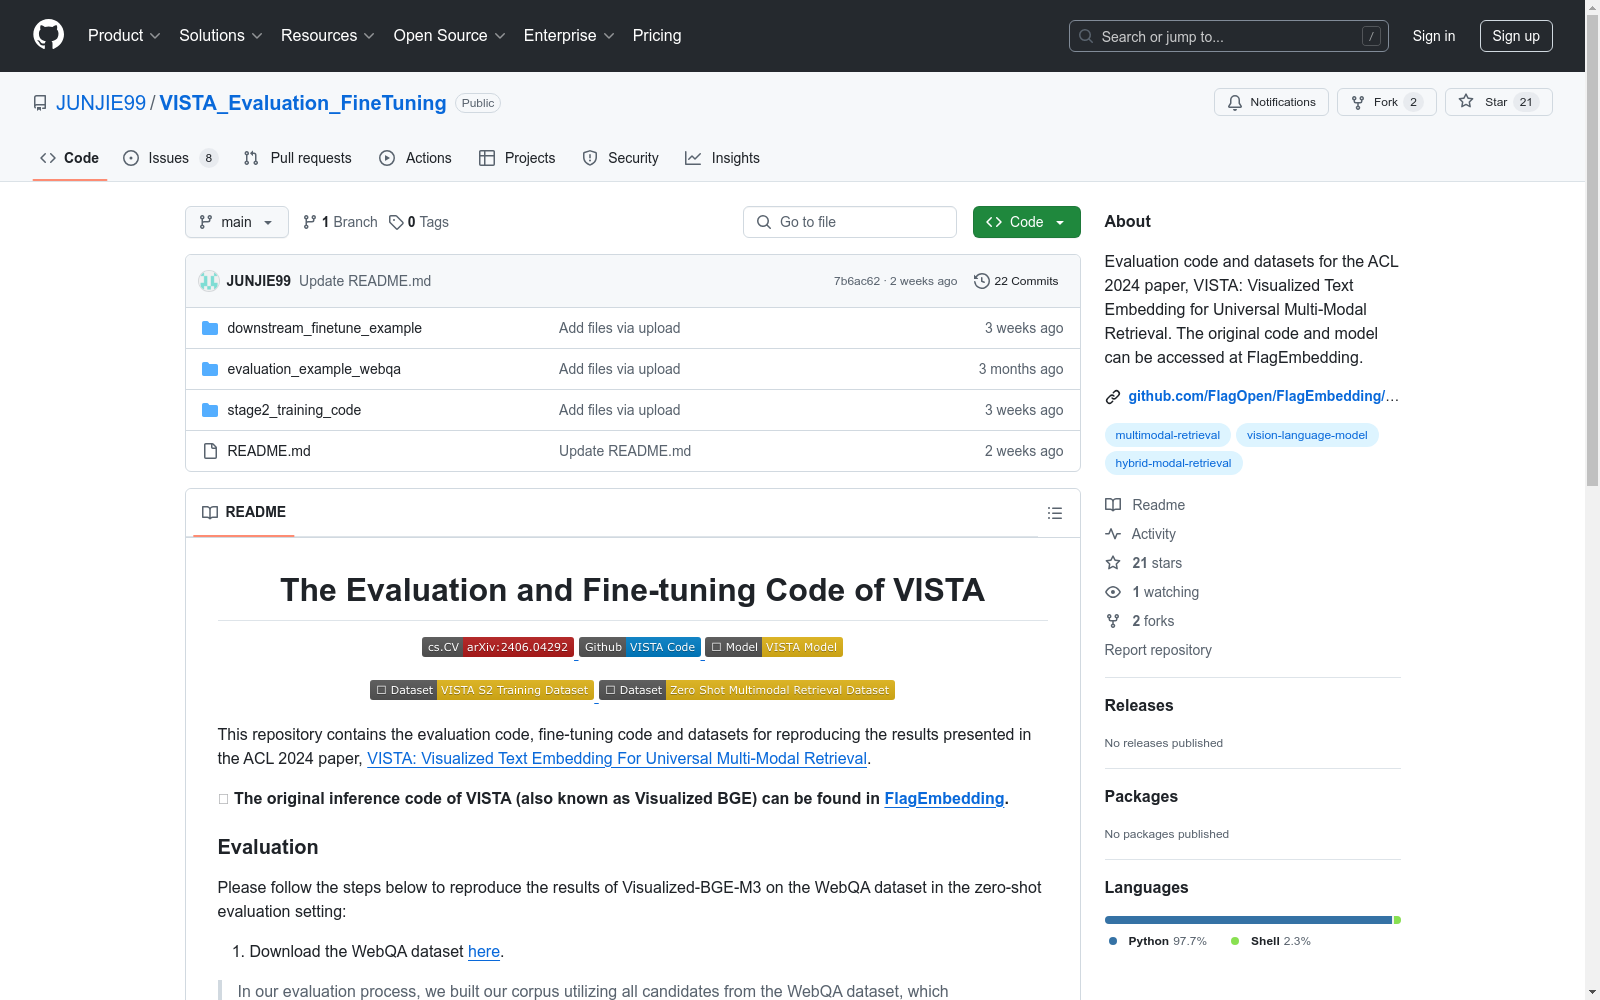Click Sign in
Viewport: 1600px width, 1000px height.
(x=1434, y=36)
